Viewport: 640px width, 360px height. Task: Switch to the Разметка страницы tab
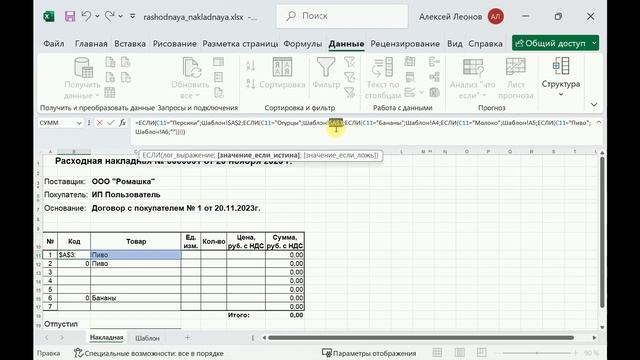240,43
